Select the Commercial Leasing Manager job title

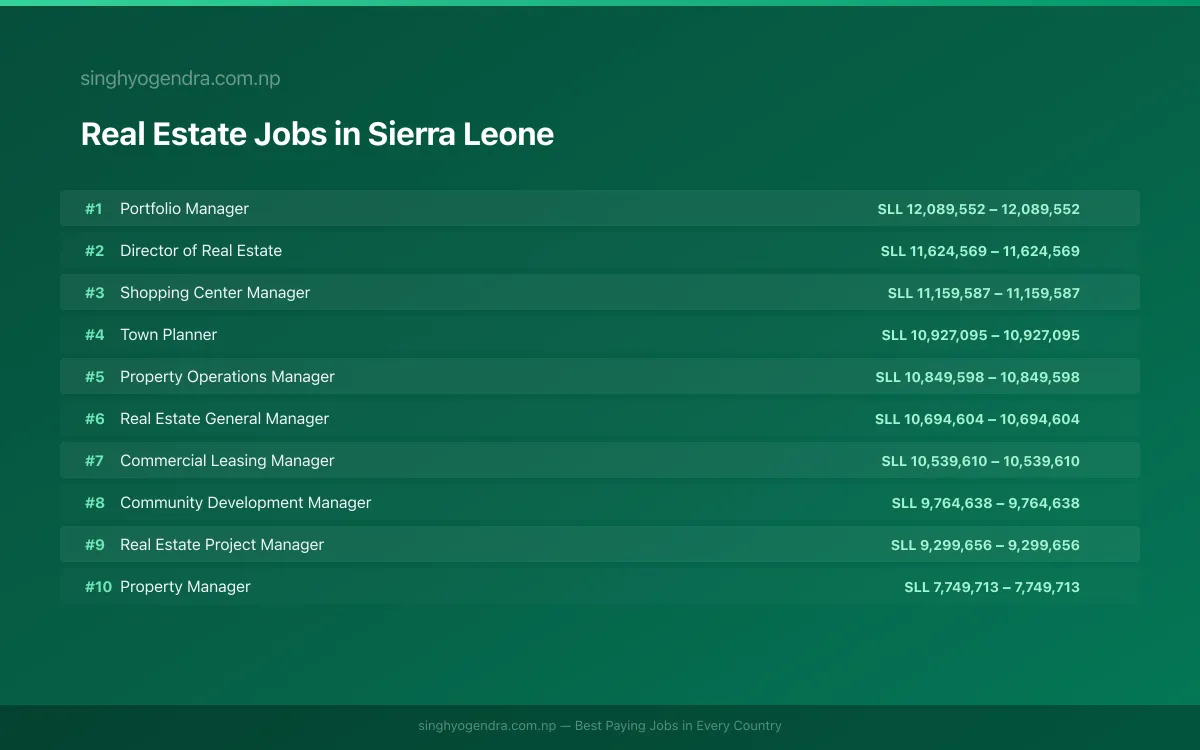pos(227,461)
